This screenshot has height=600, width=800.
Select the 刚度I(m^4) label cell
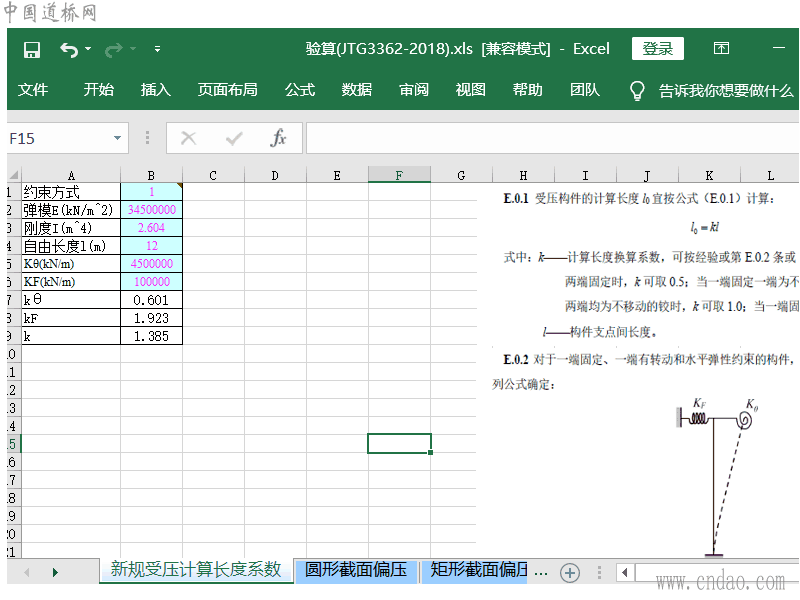coord(71,228)
